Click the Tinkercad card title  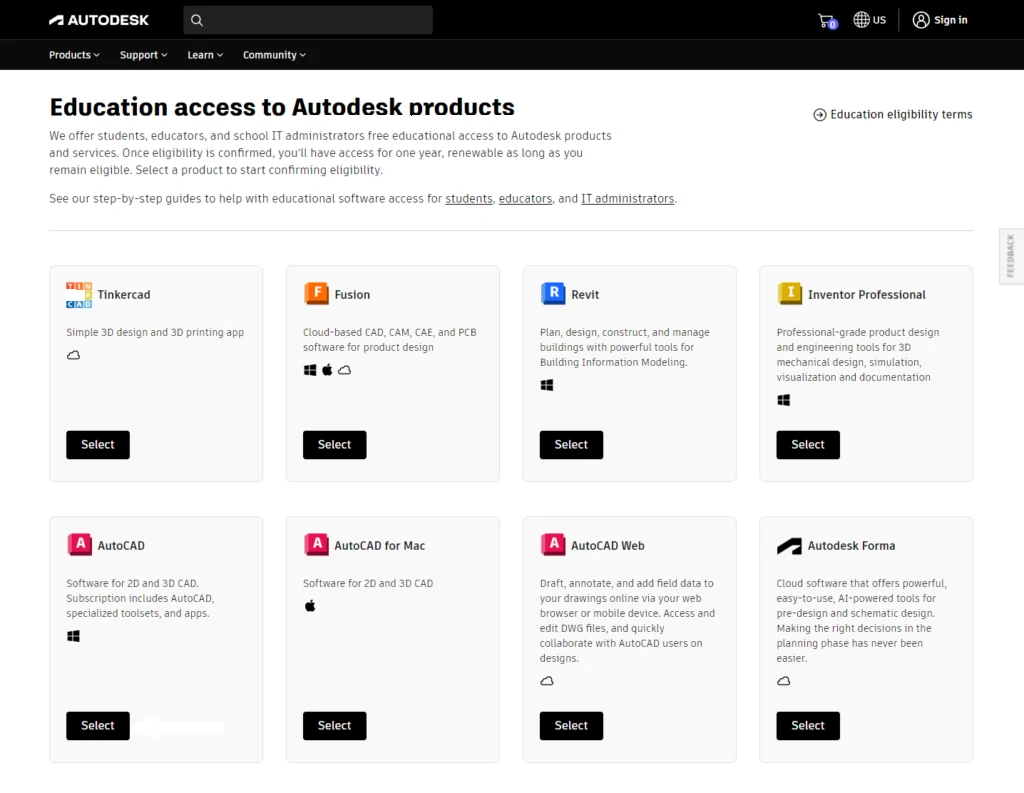(124, 295)
